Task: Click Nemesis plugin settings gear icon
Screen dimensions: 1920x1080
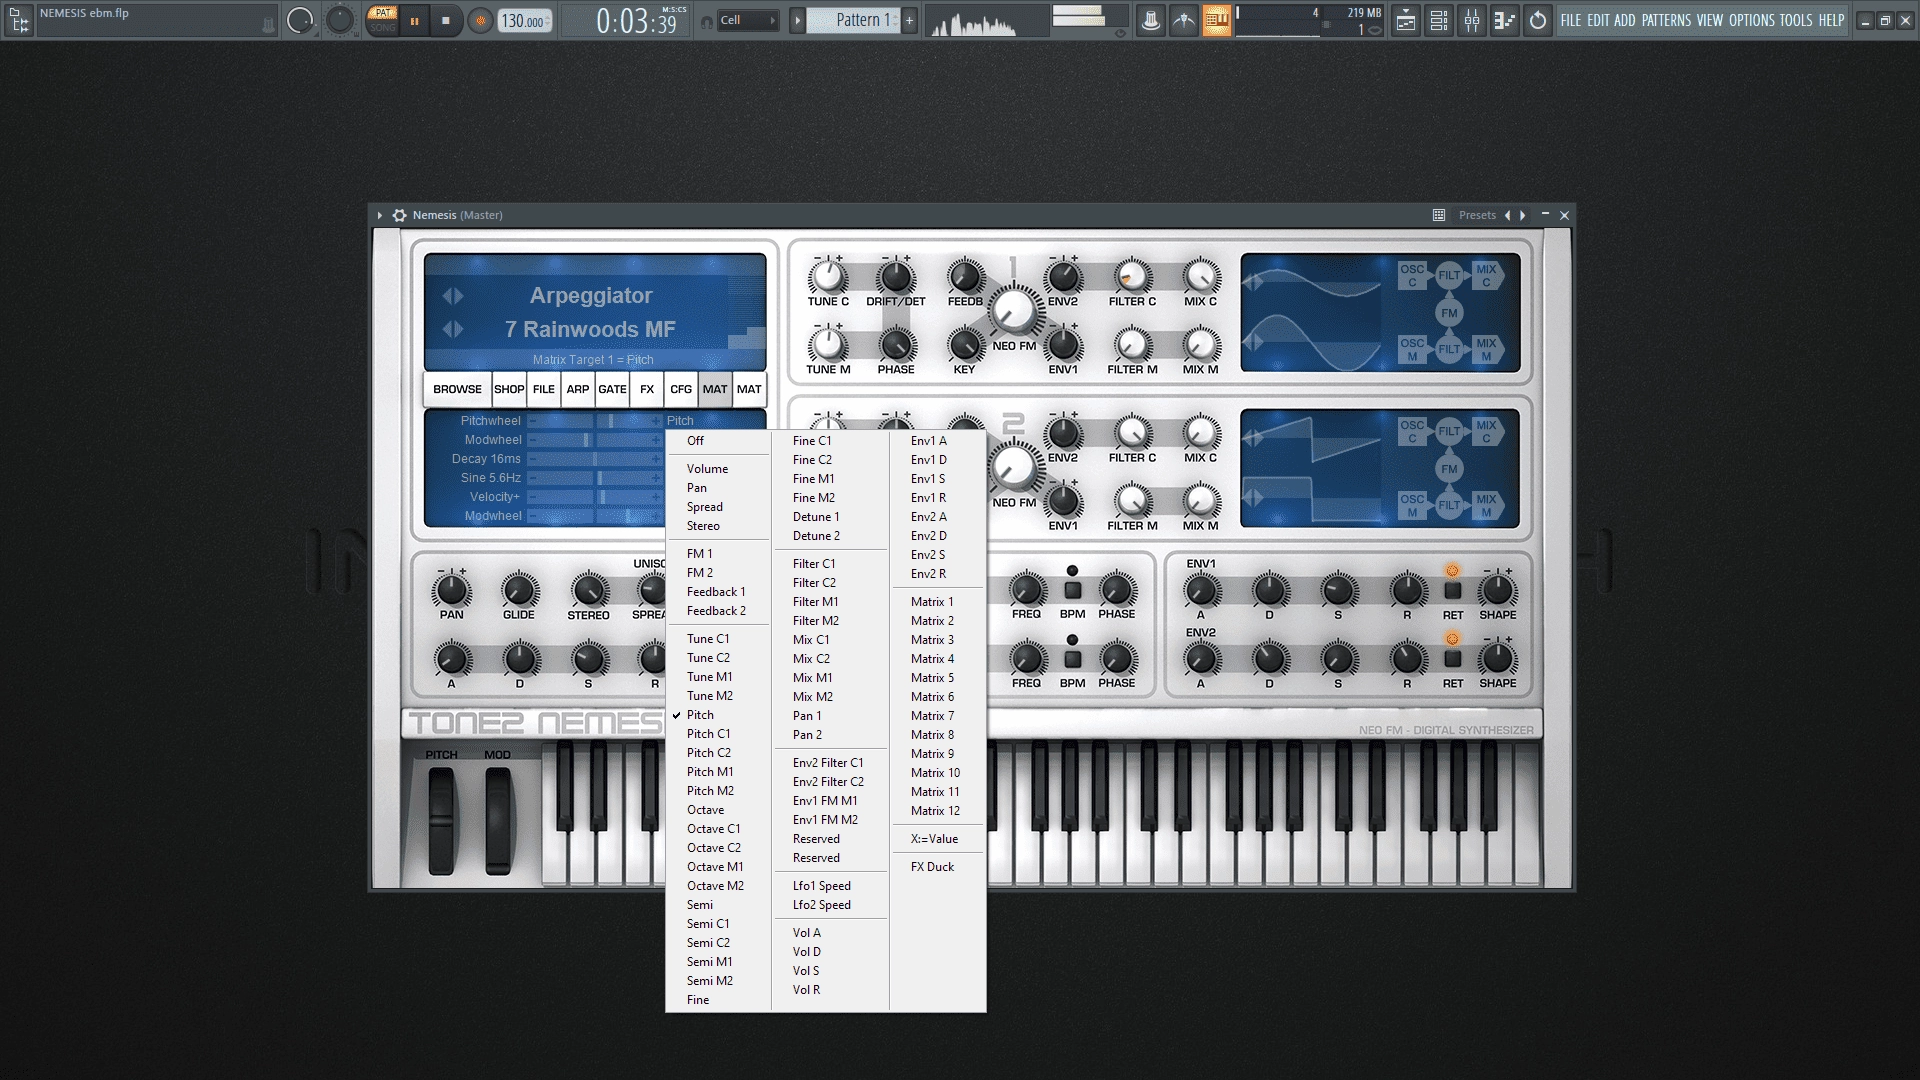Action: 399,215
